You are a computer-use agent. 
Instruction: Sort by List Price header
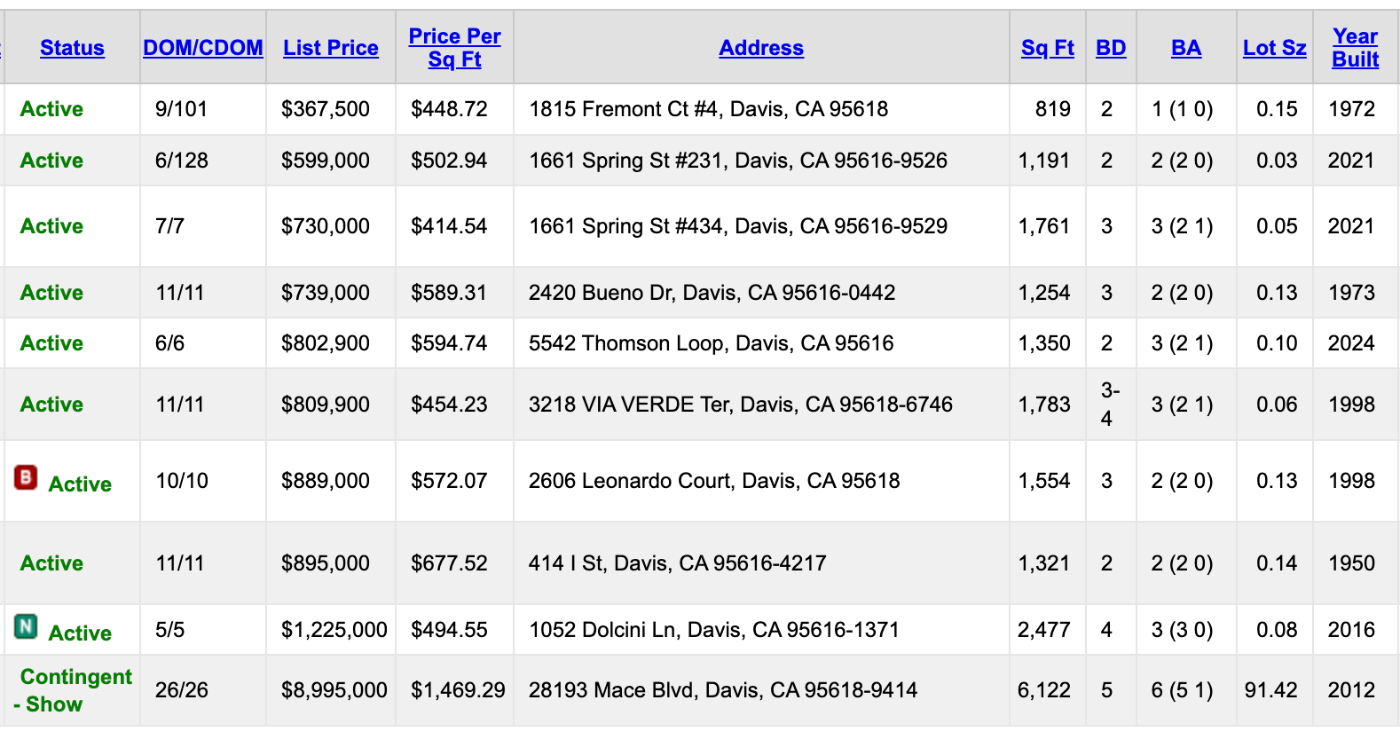pyautogui.click(x=331, y=48)
